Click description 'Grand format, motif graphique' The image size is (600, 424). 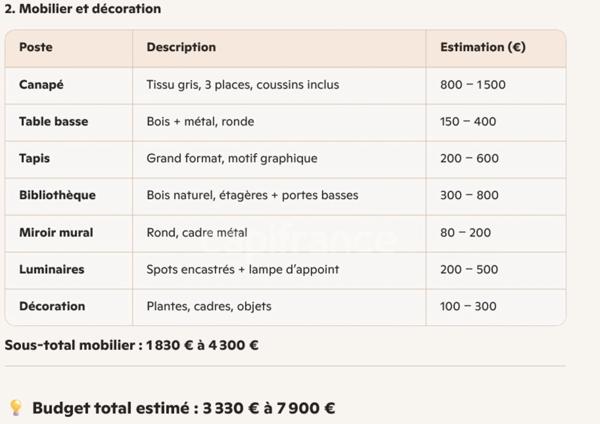231,158
